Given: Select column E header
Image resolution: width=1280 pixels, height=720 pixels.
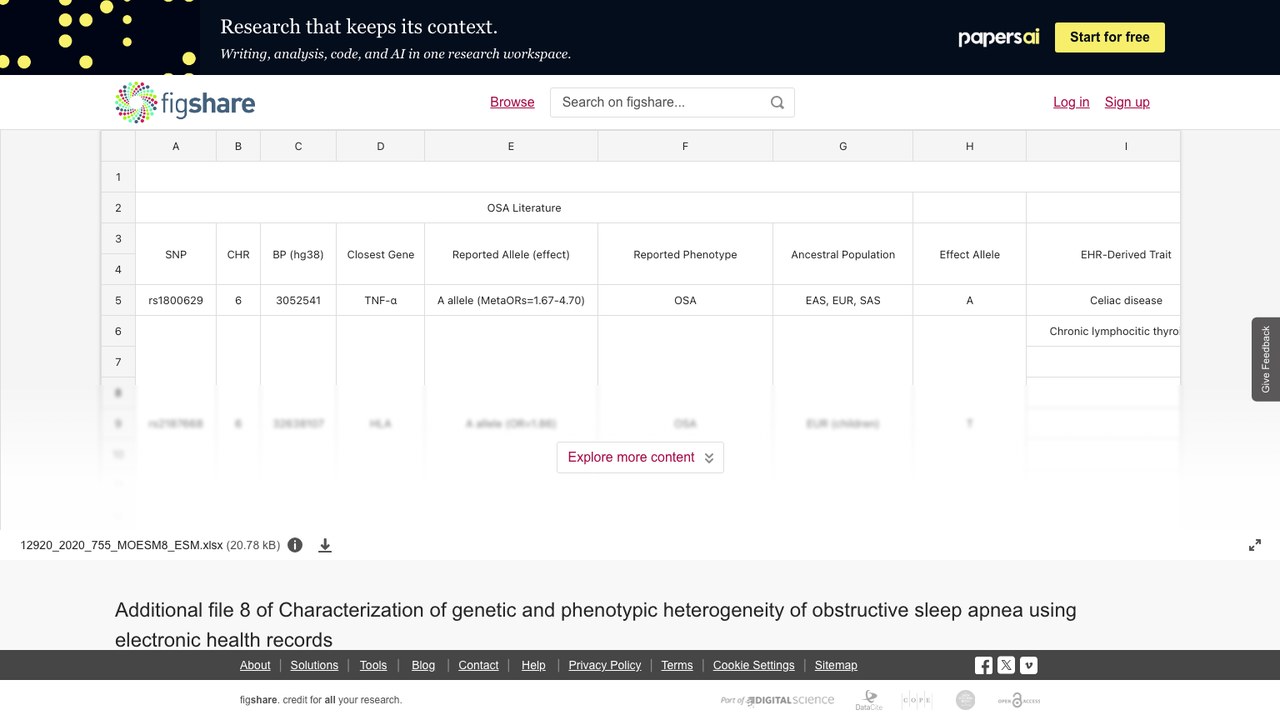Looking at the screenshot, I should 511,146.
